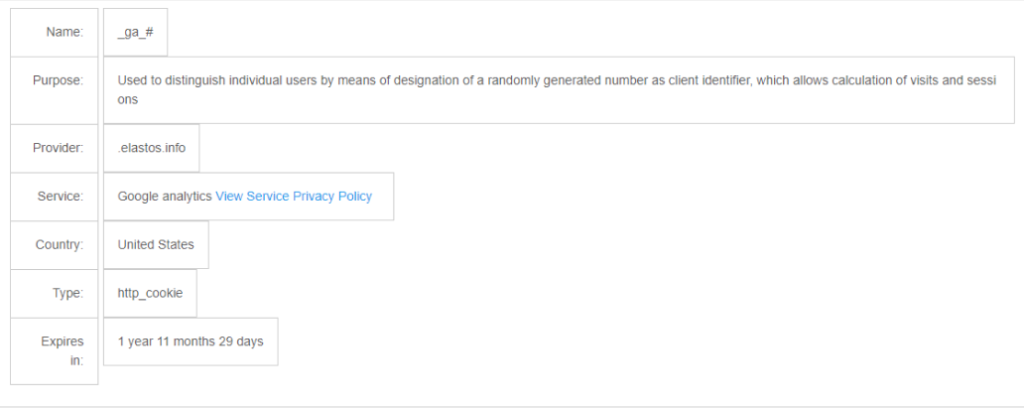This screenshot has height=409, width=1024.
Task: Select the United States country value
Action: point(156,245)
